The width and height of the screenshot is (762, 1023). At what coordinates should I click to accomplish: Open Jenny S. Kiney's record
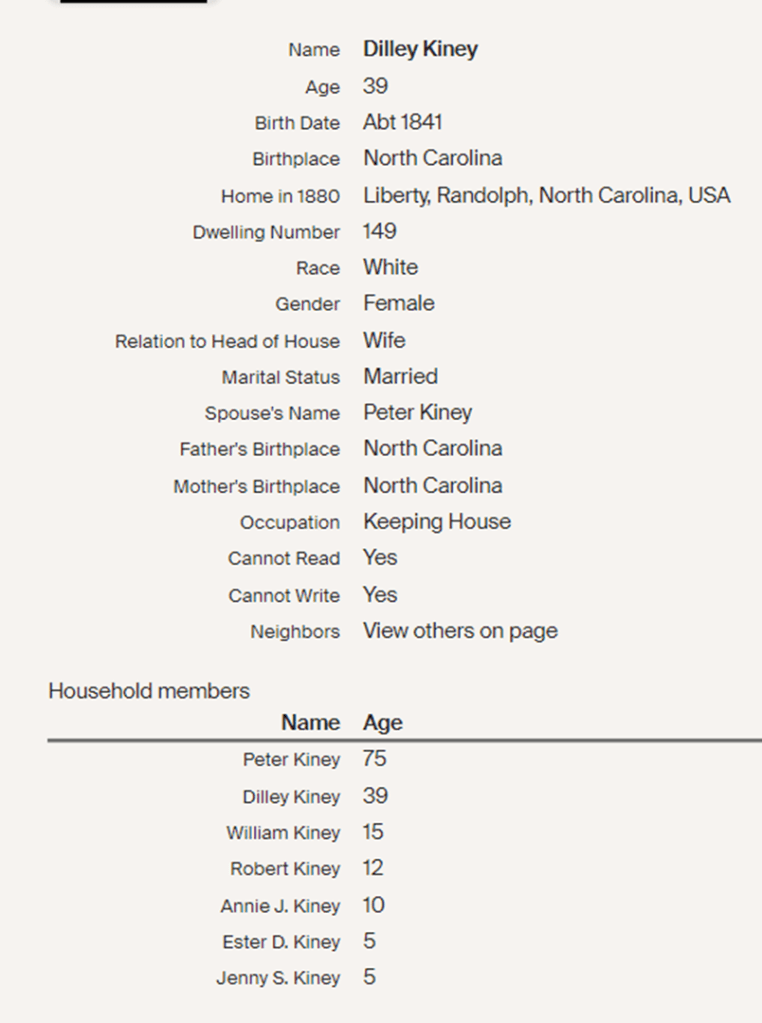[278, 978]
